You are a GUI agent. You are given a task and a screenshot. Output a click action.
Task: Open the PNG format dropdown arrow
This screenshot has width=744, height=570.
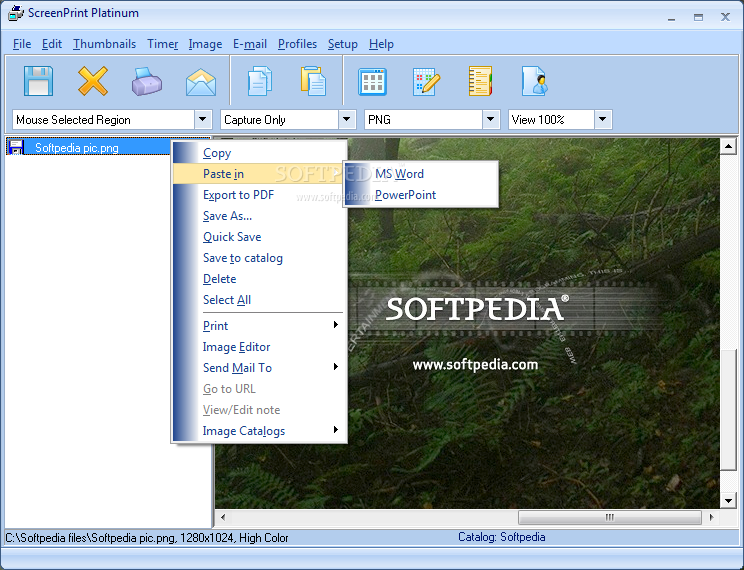click(x=491, y=120)
